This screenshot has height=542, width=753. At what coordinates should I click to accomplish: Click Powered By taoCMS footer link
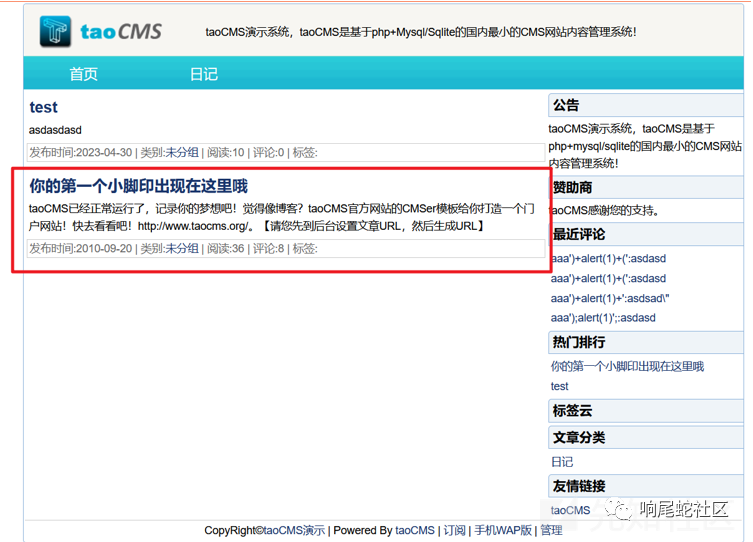pos(415,530)
